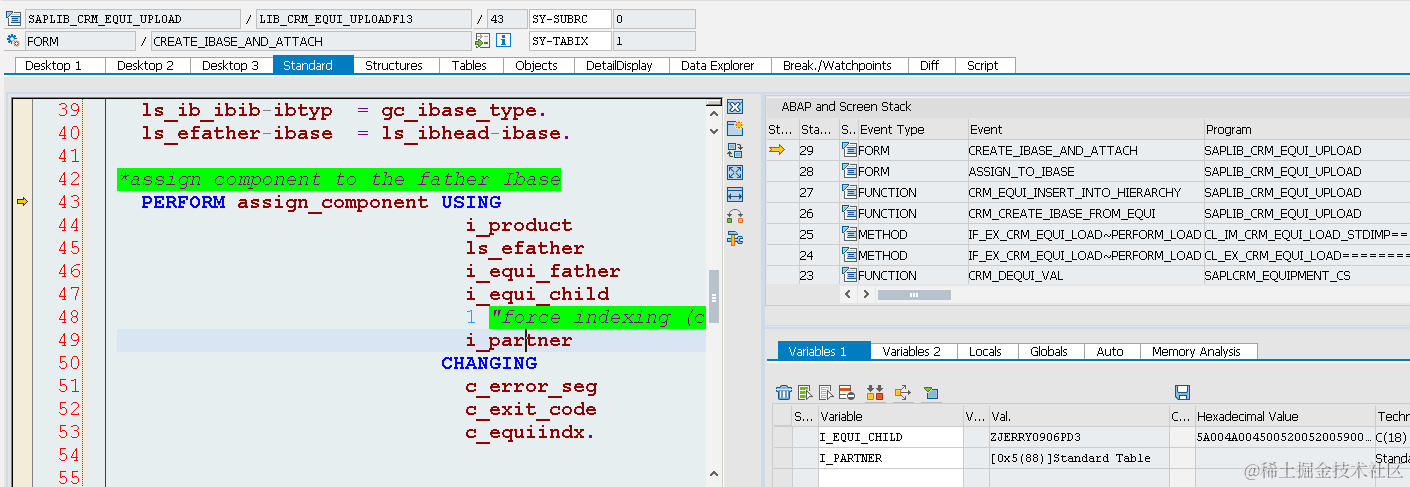Open the Locals tab
This screenshot has height=487, width=1410.
[986, 351]
